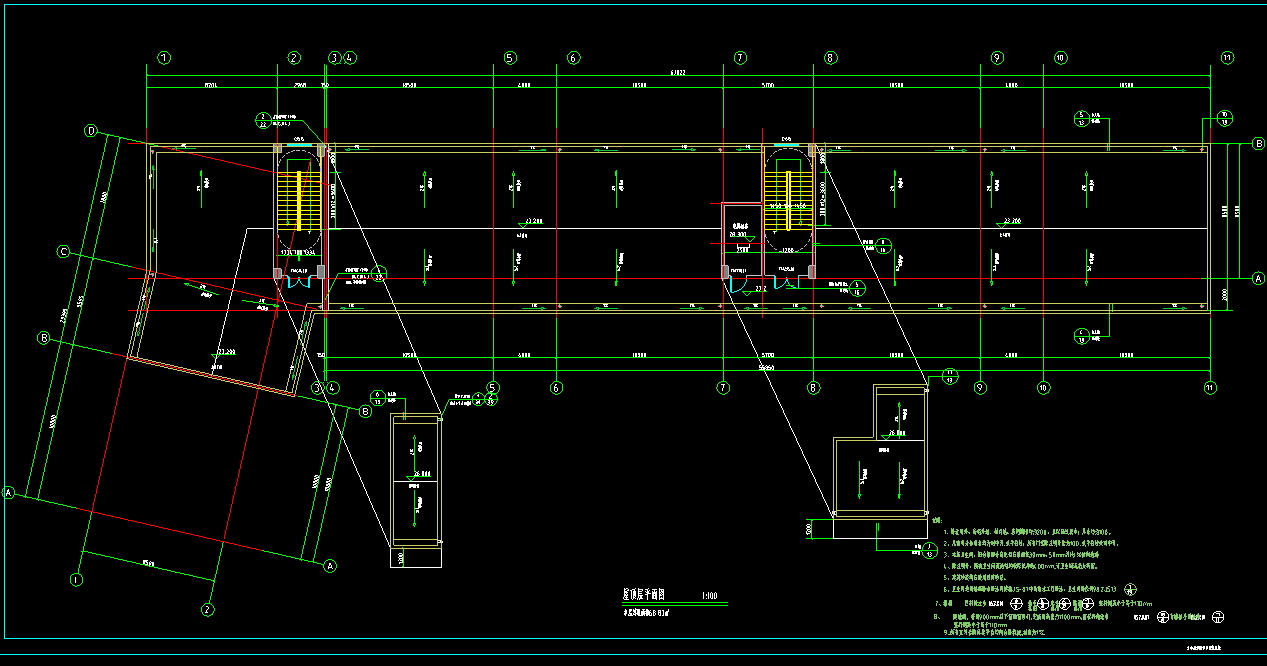Click detail callout 5/13 above the top wall
The height and width of the screenshot is (666, 1267).
point(1081,117)
